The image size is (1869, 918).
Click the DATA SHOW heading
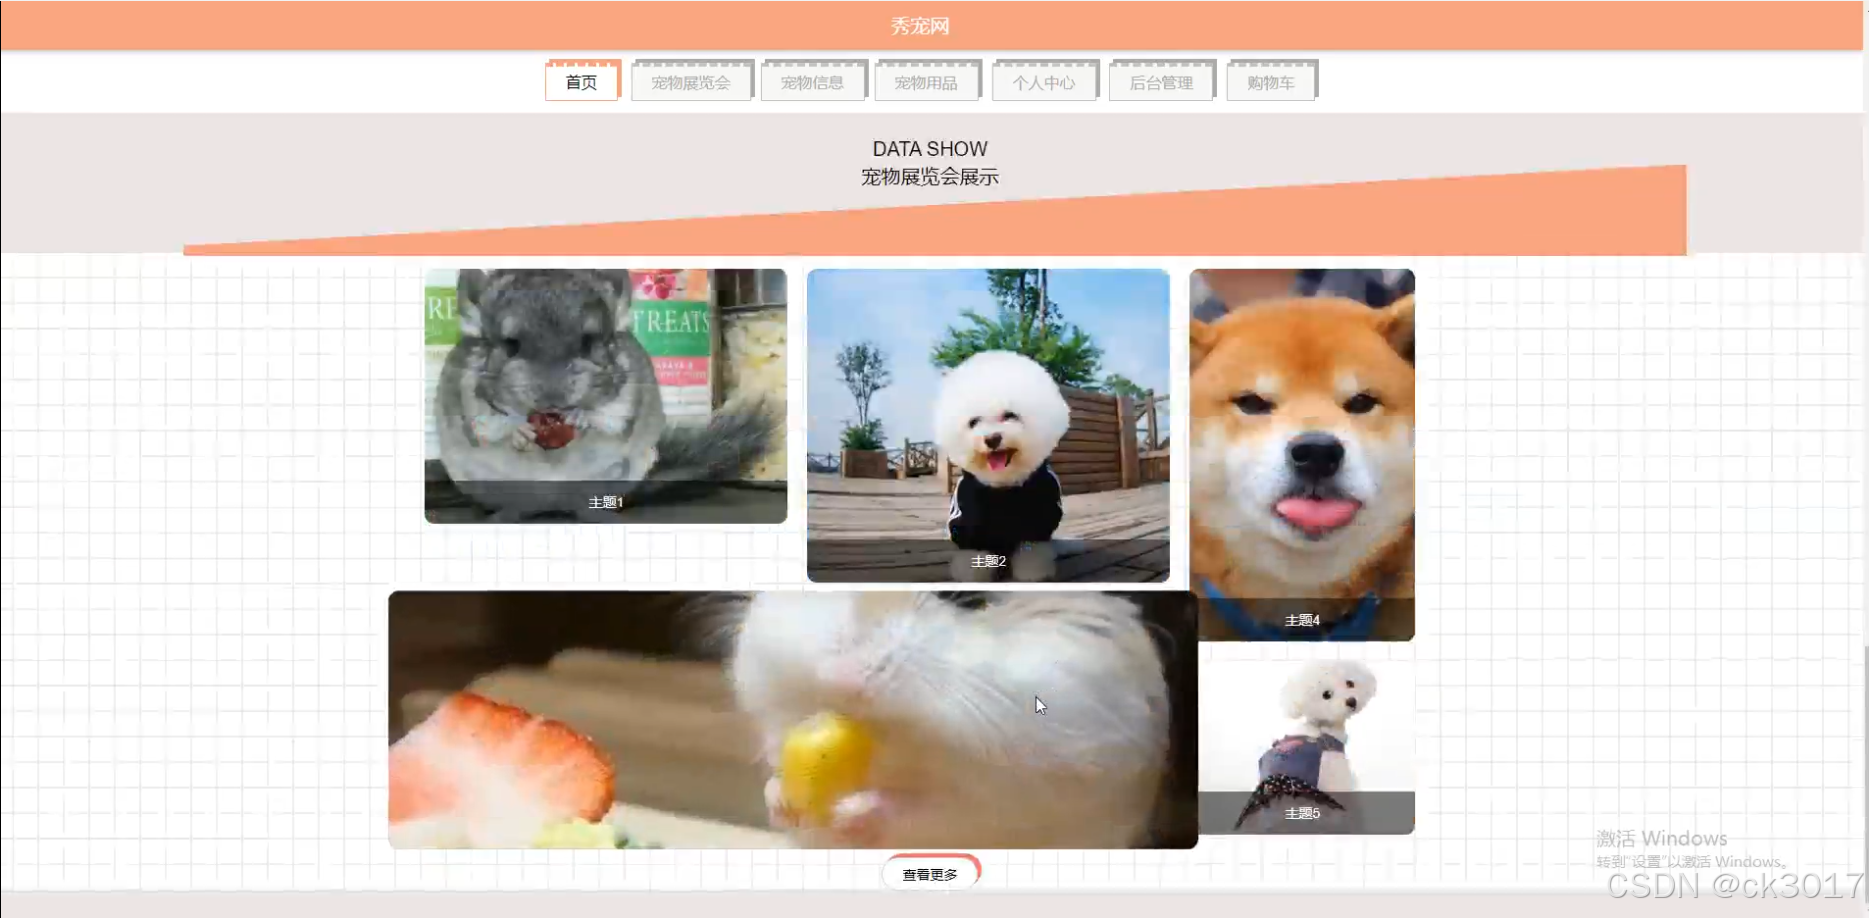(x=930, y=149)
